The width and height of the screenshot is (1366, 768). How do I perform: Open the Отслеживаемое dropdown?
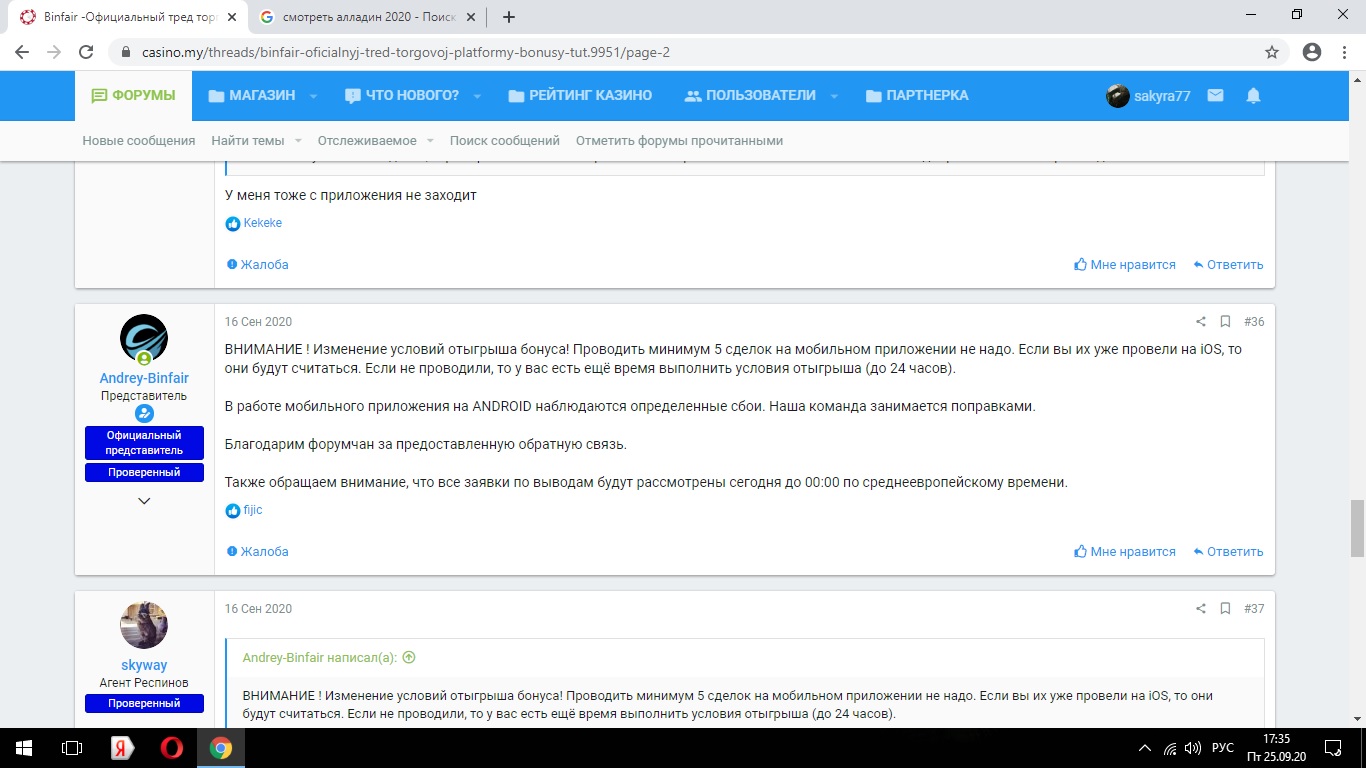376,141
